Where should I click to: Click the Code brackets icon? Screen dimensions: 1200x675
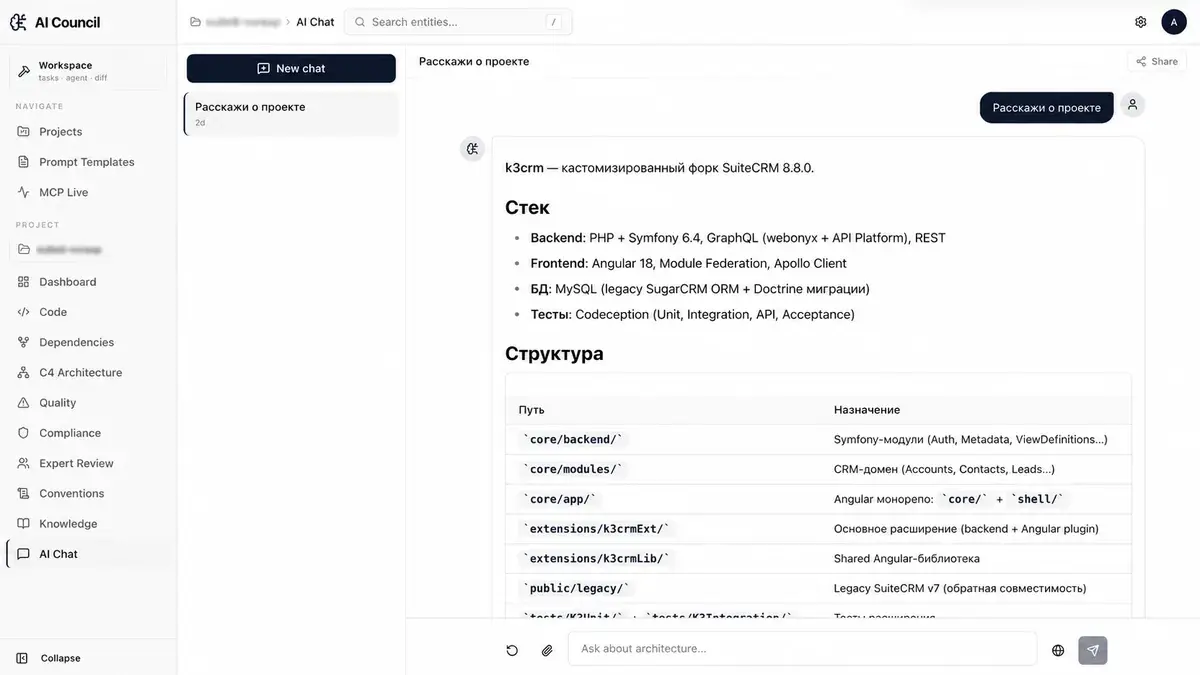(24, 312)
